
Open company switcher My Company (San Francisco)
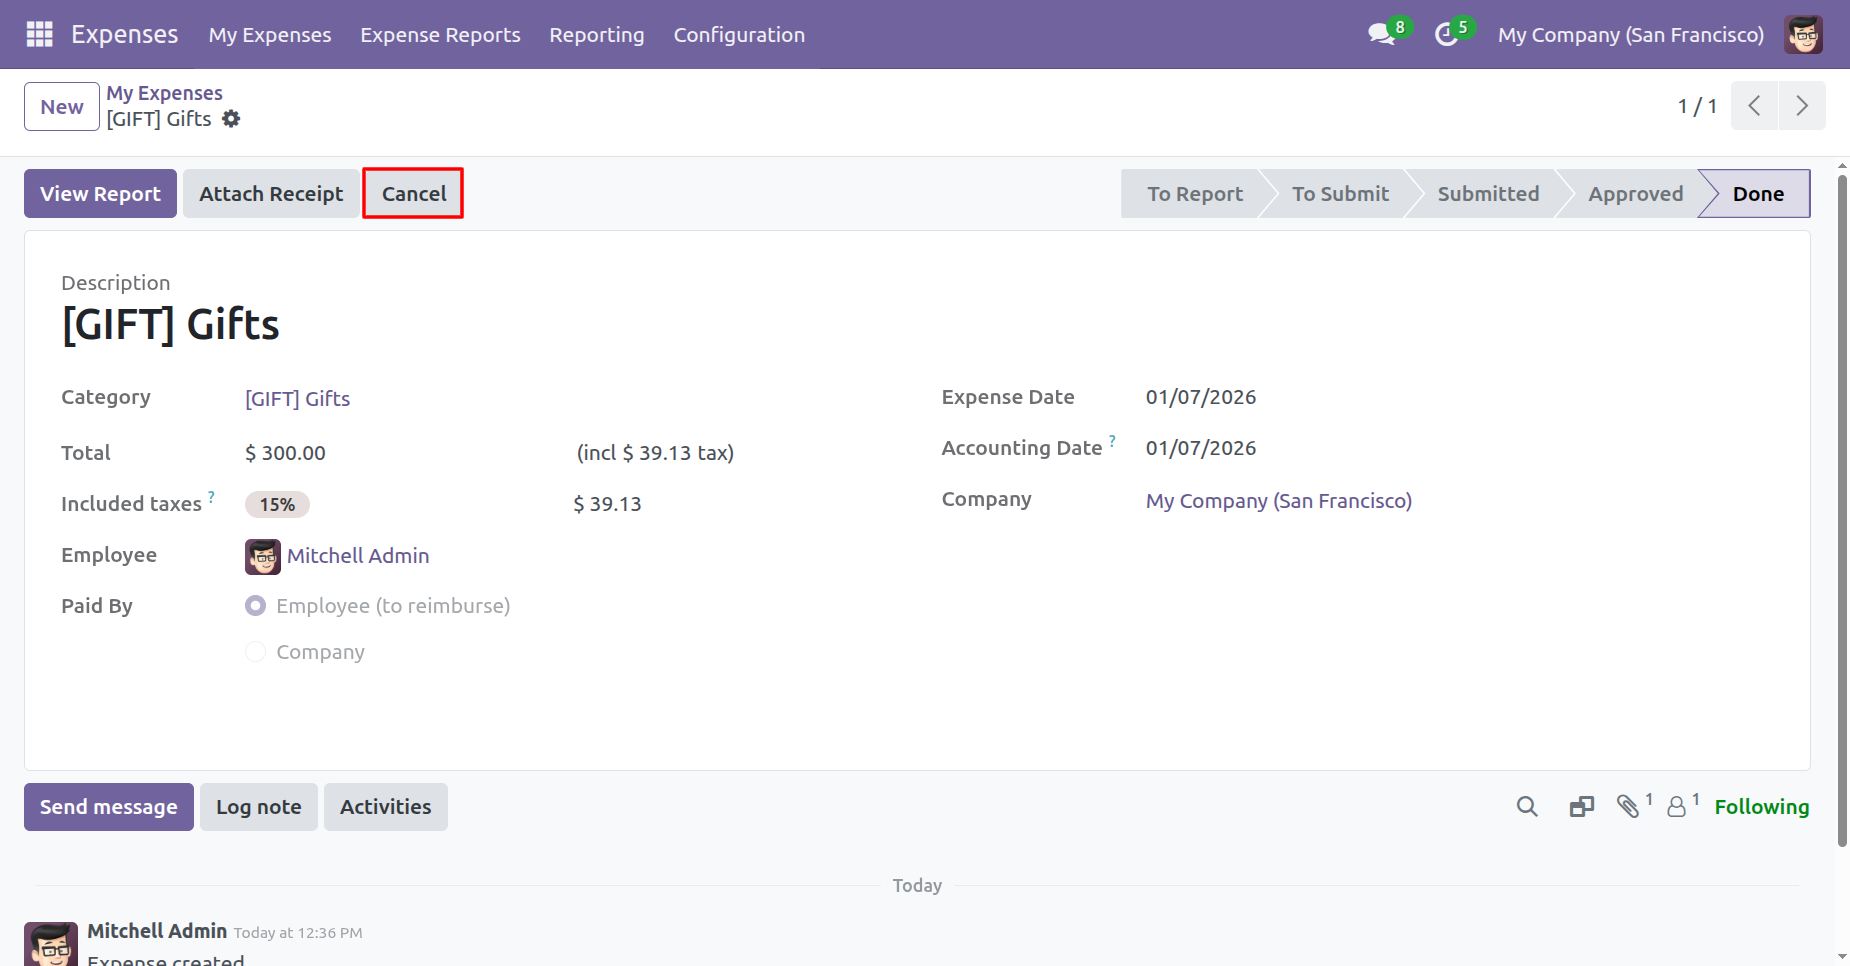click(1630, 35)
